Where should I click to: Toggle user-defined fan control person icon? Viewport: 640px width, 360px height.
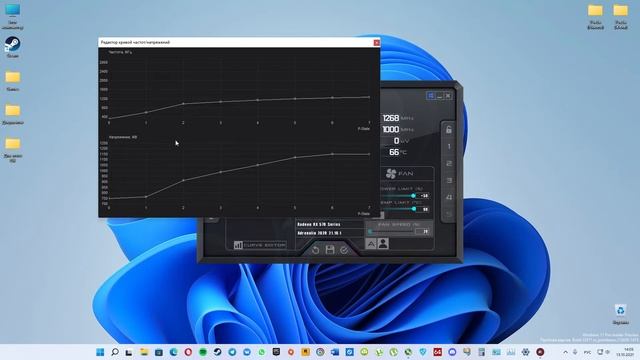click(383, 244)
